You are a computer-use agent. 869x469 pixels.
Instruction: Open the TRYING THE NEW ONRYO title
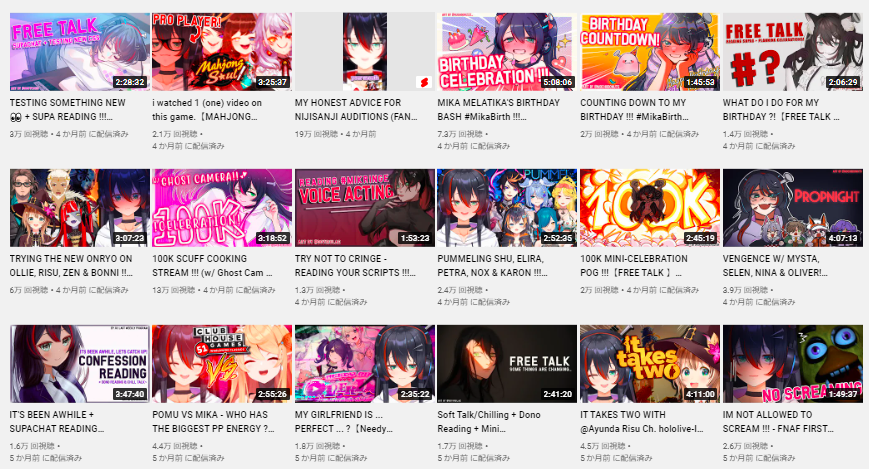click(71, 266)
